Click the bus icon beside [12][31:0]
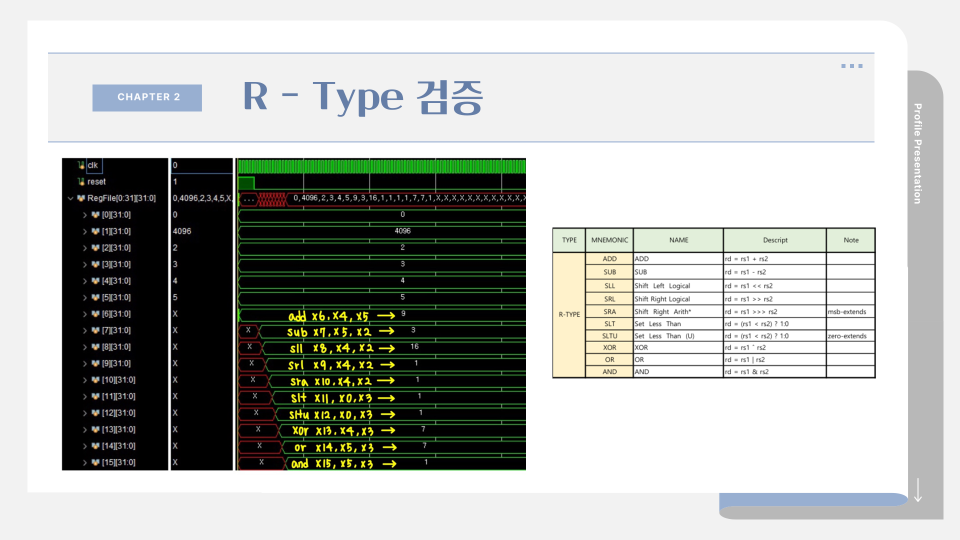Image resolution: width=960 pixels, height=540 pixels. click(96, 413)
